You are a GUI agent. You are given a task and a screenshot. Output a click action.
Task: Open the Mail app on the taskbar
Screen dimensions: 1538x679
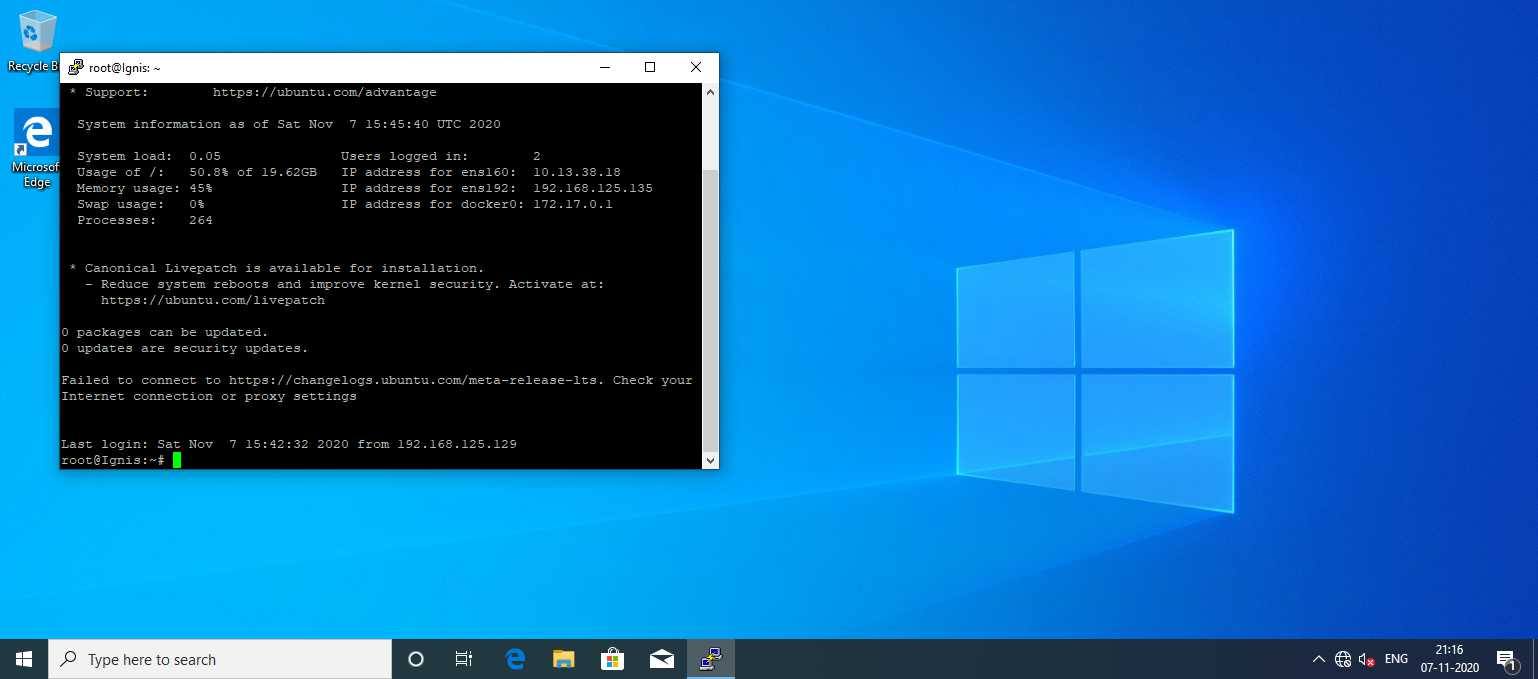(662, 659)
